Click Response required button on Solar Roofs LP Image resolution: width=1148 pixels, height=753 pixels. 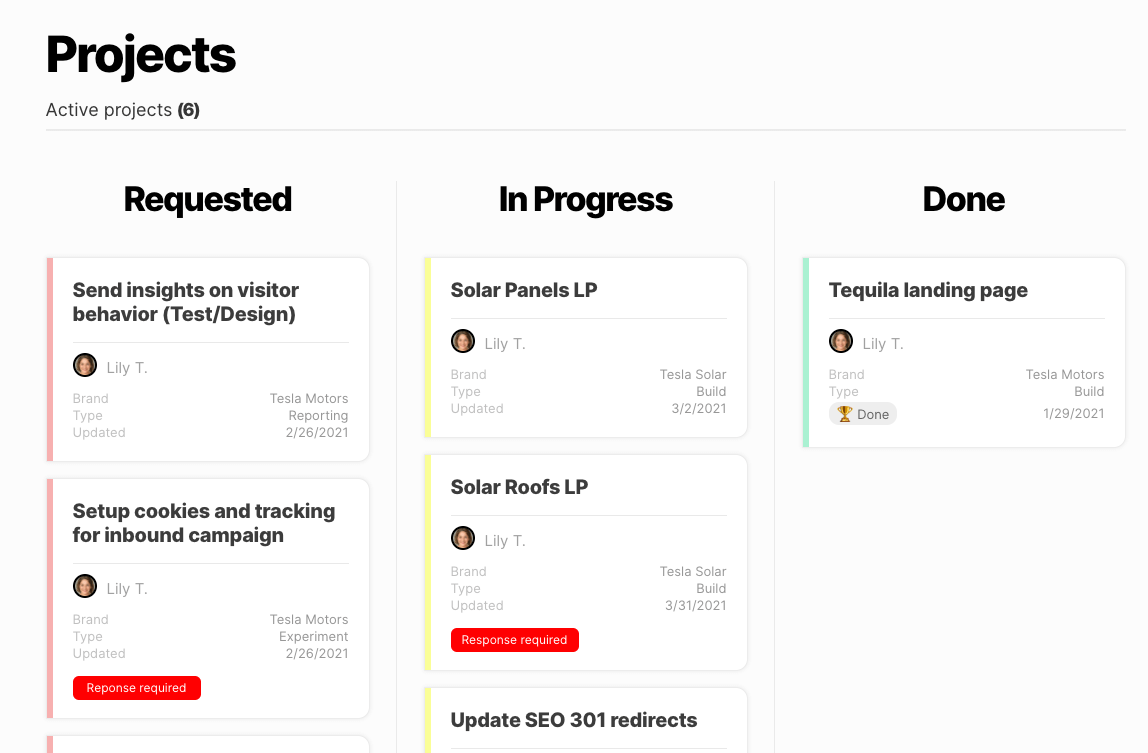(x=515, y=640)
